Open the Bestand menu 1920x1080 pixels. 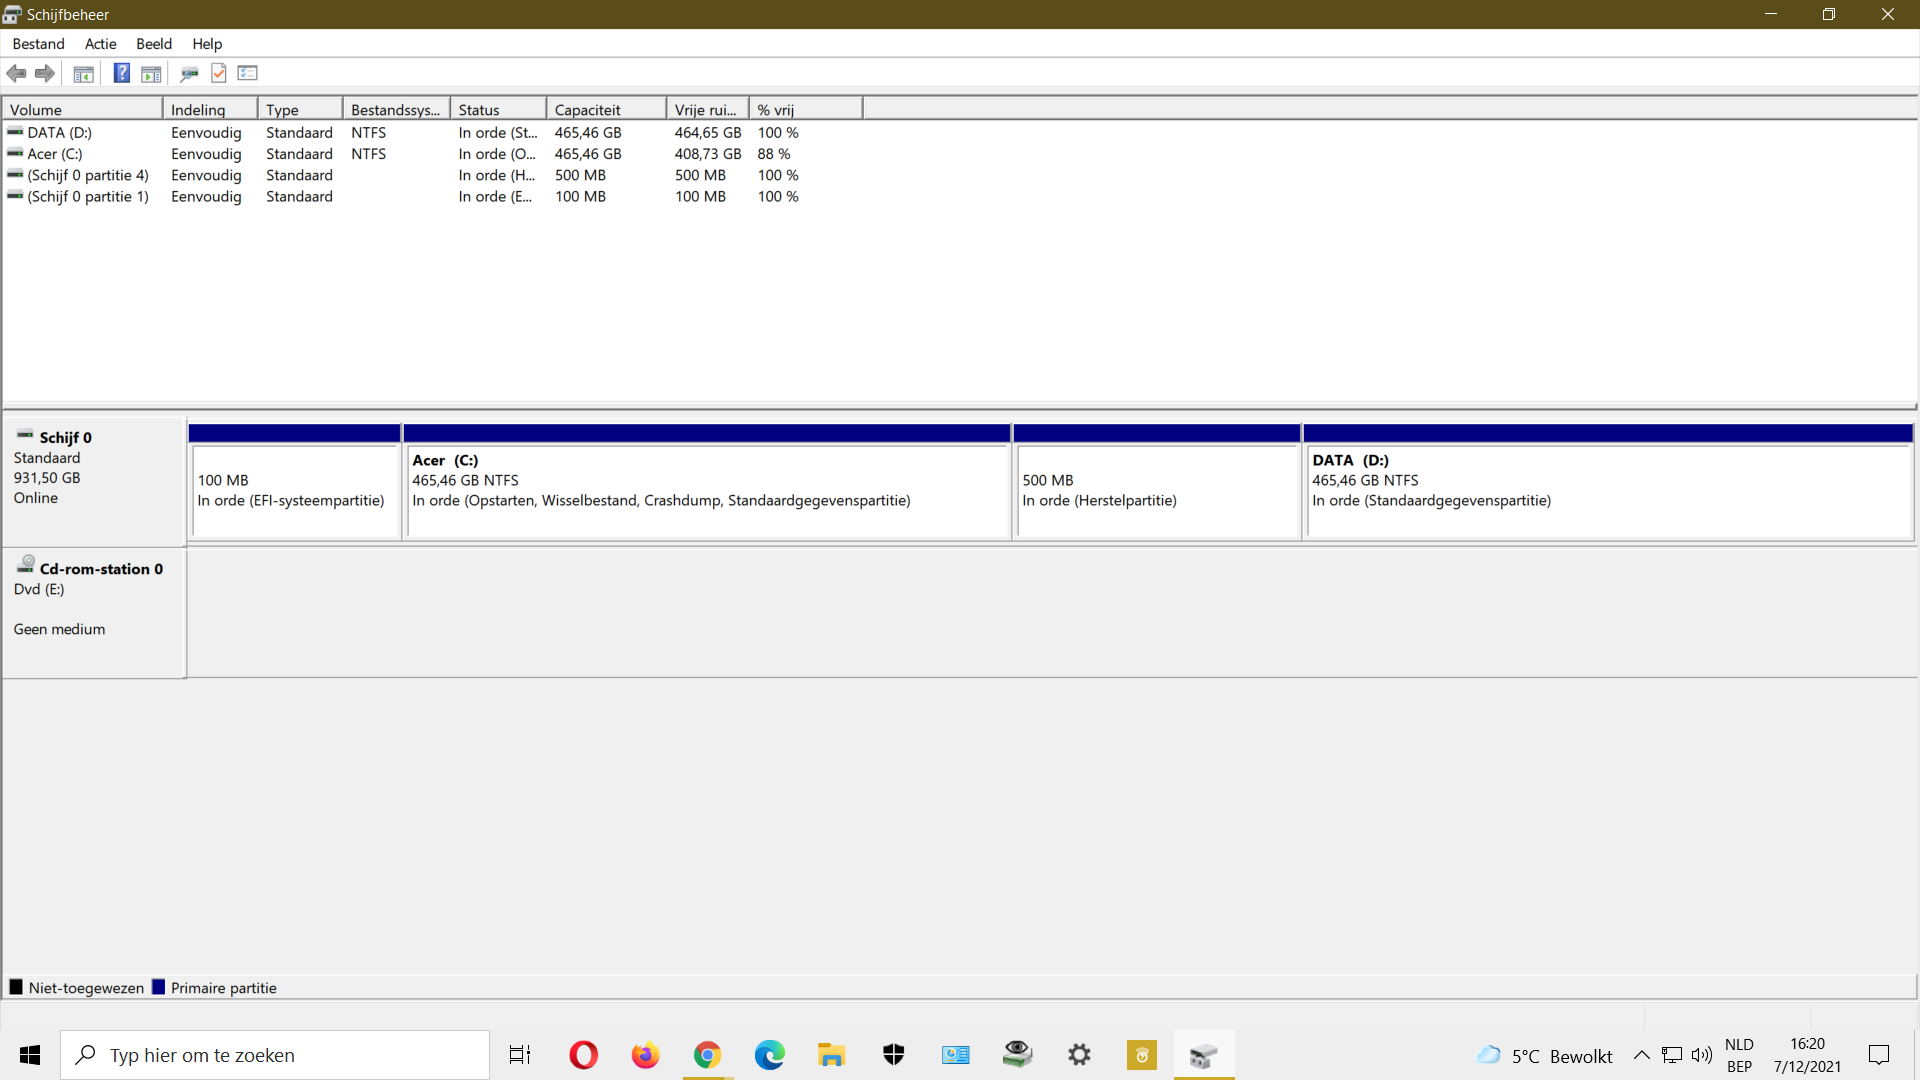(x=38, y=44)
